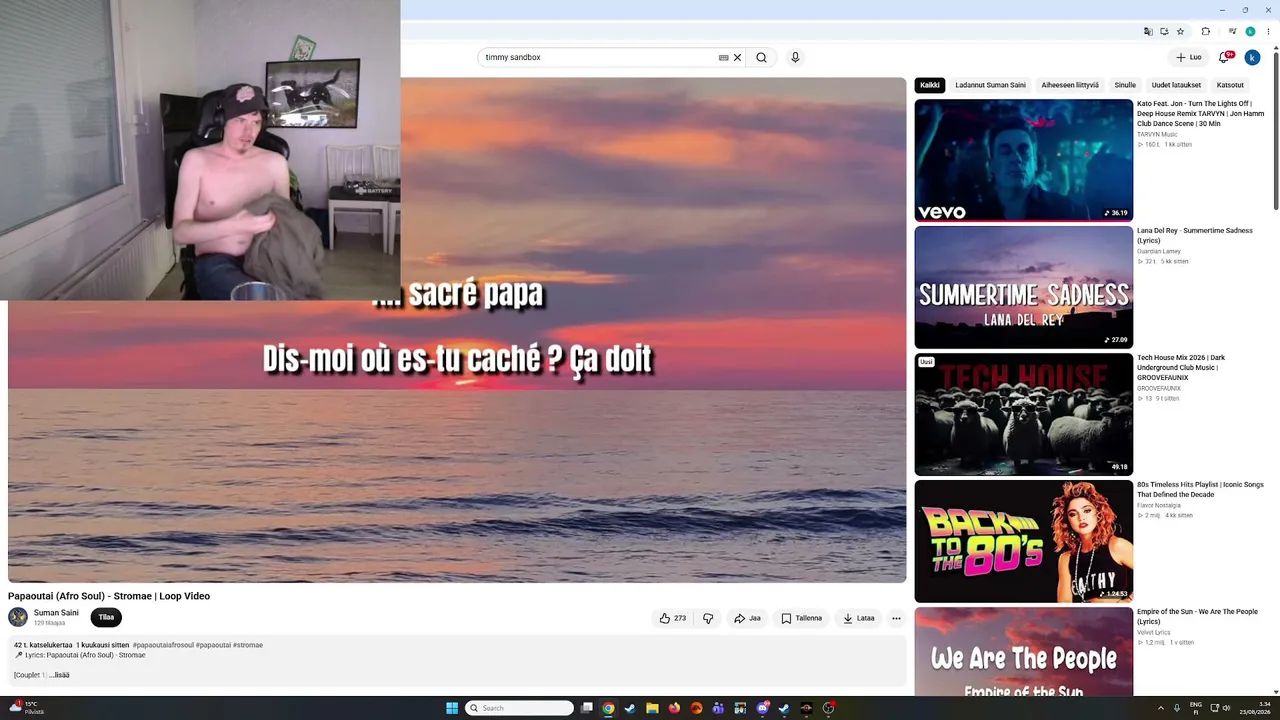The width and height of the screenshot is (1280, 720).
Task: Open Microsoft Teams from the taskbar
Action: tap(718, 708)
